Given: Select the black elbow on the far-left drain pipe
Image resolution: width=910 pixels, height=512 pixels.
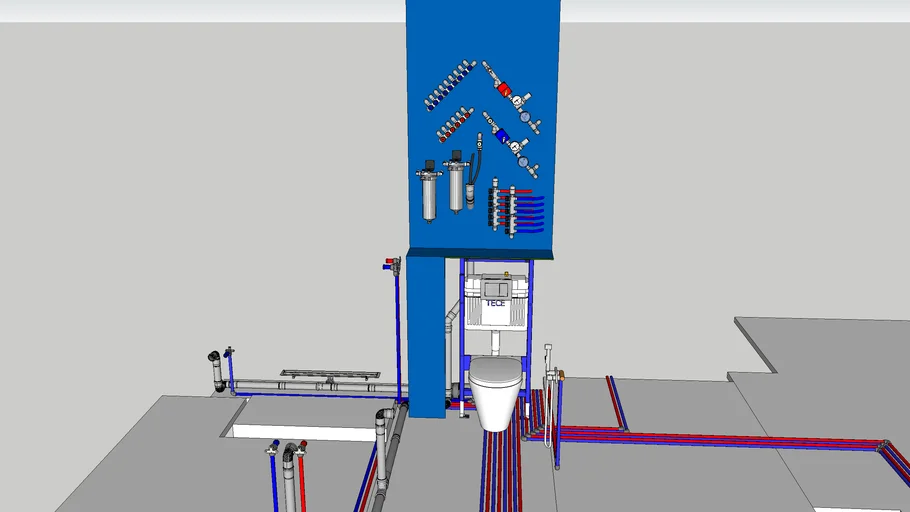Looking at the screenshot, I should (x=214, y=359).
